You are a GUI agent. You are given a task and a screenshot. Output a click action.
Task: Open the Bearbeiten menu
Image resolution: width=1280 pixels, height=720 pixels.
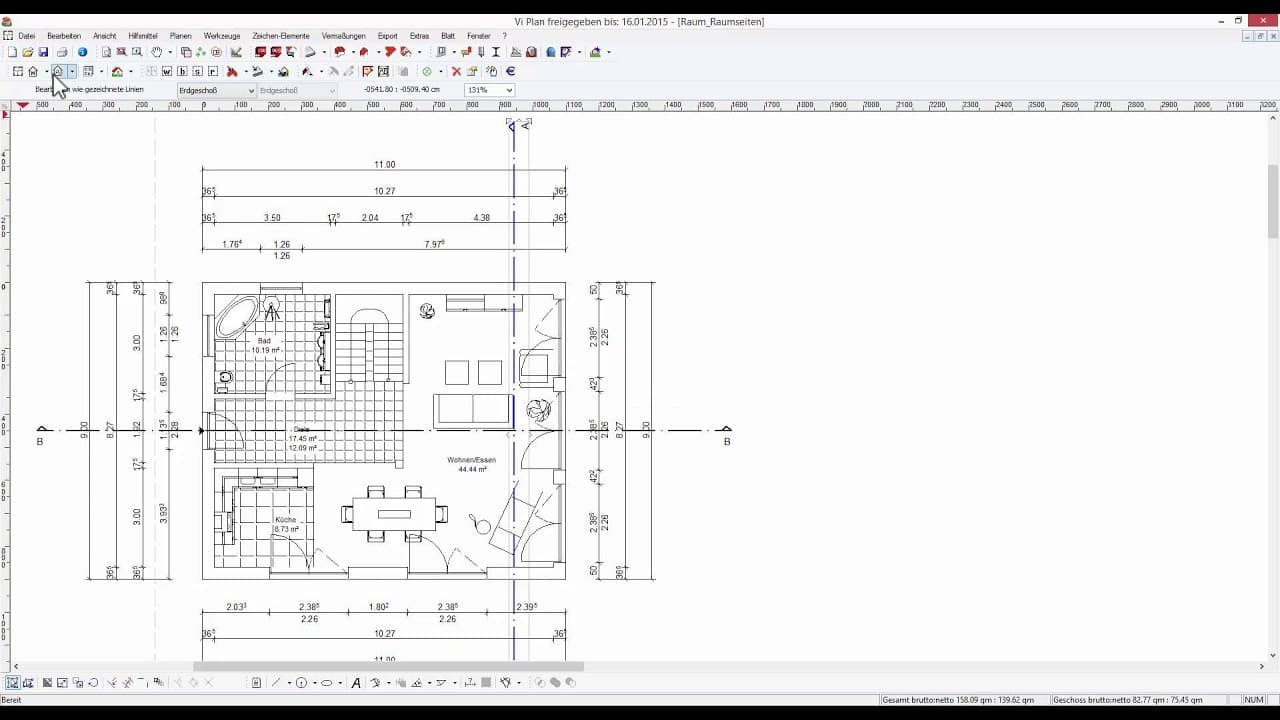click(64, 36)
